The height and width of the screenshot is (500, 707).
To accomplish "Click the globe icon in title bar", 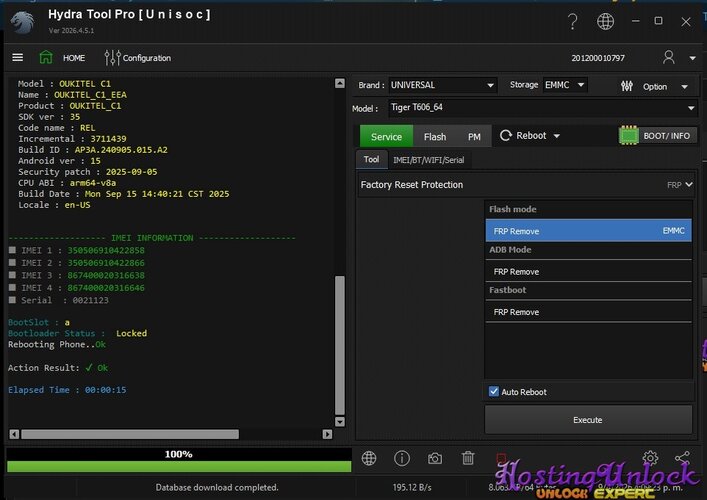I will [x=605, y=21].
